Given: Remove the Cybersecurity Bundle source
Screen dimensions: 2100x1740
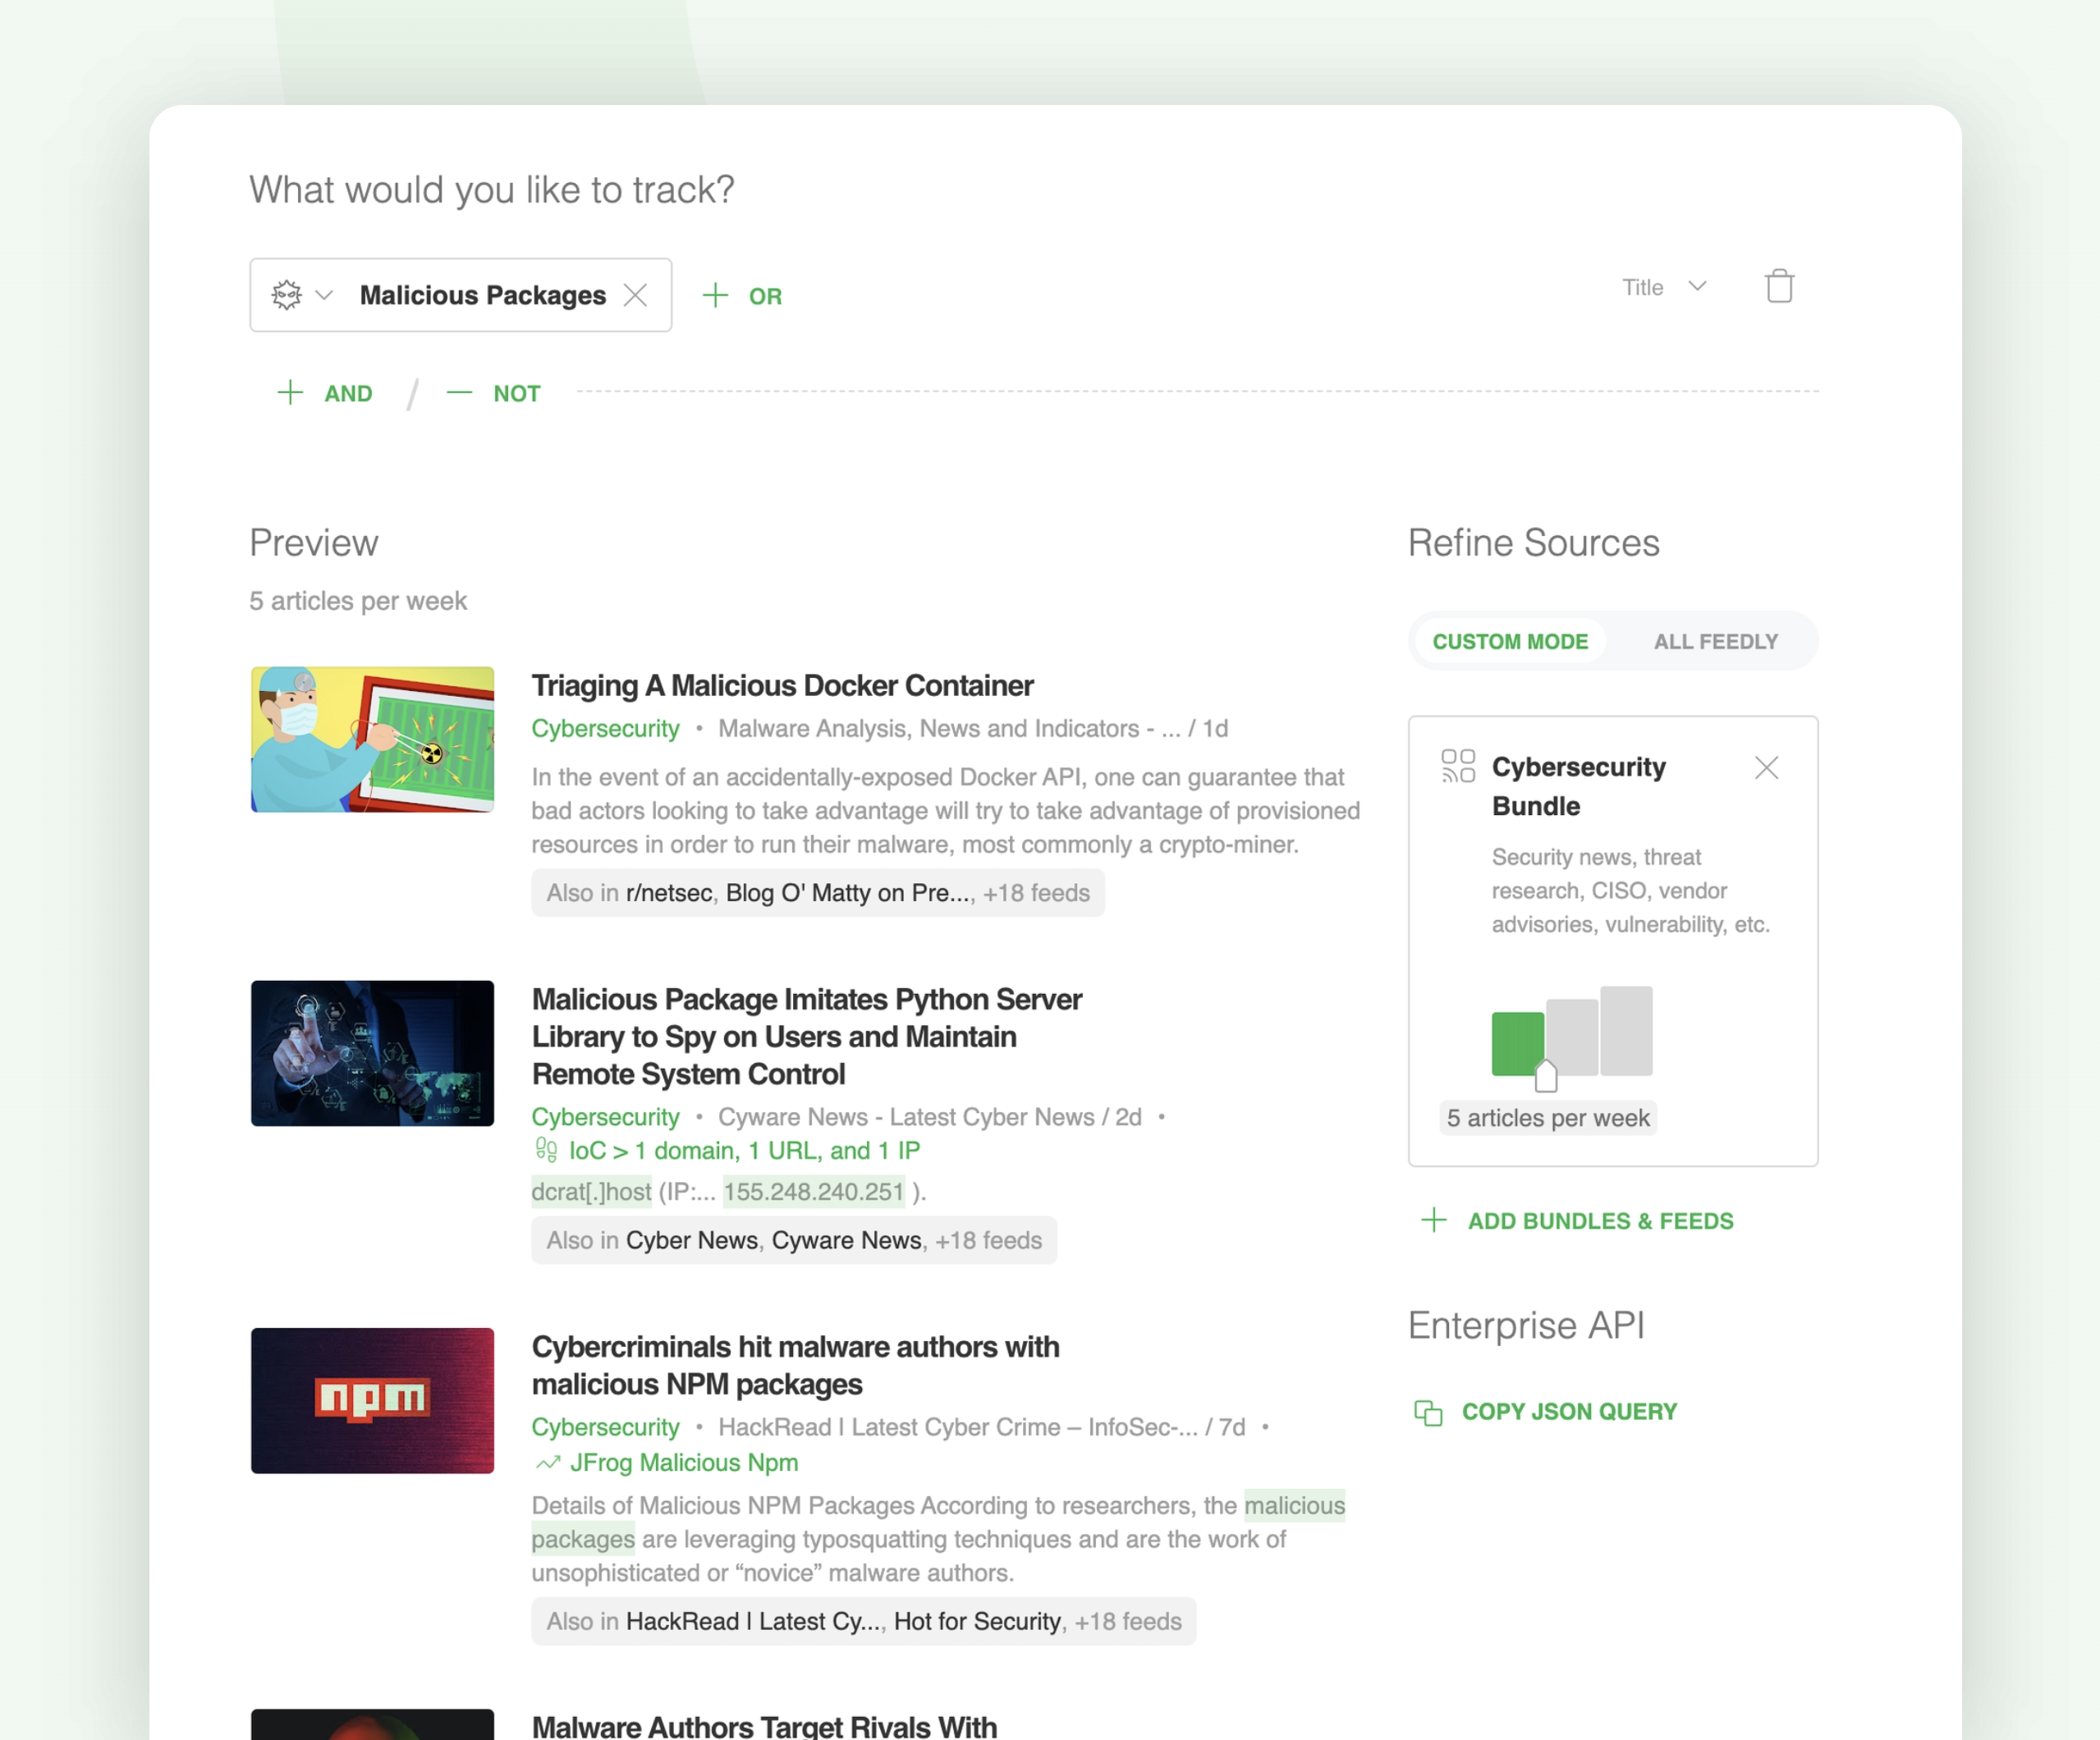Looking at the screenshot, I should (x=1766, y=768).
